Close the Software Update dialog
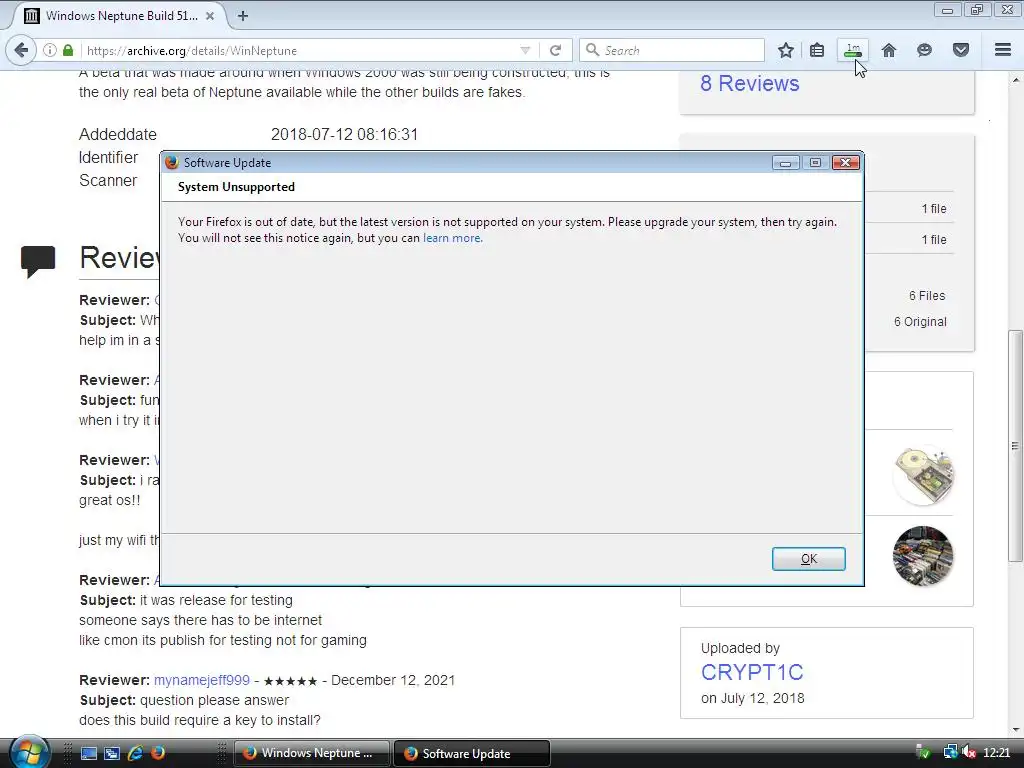 coord(846,163)
